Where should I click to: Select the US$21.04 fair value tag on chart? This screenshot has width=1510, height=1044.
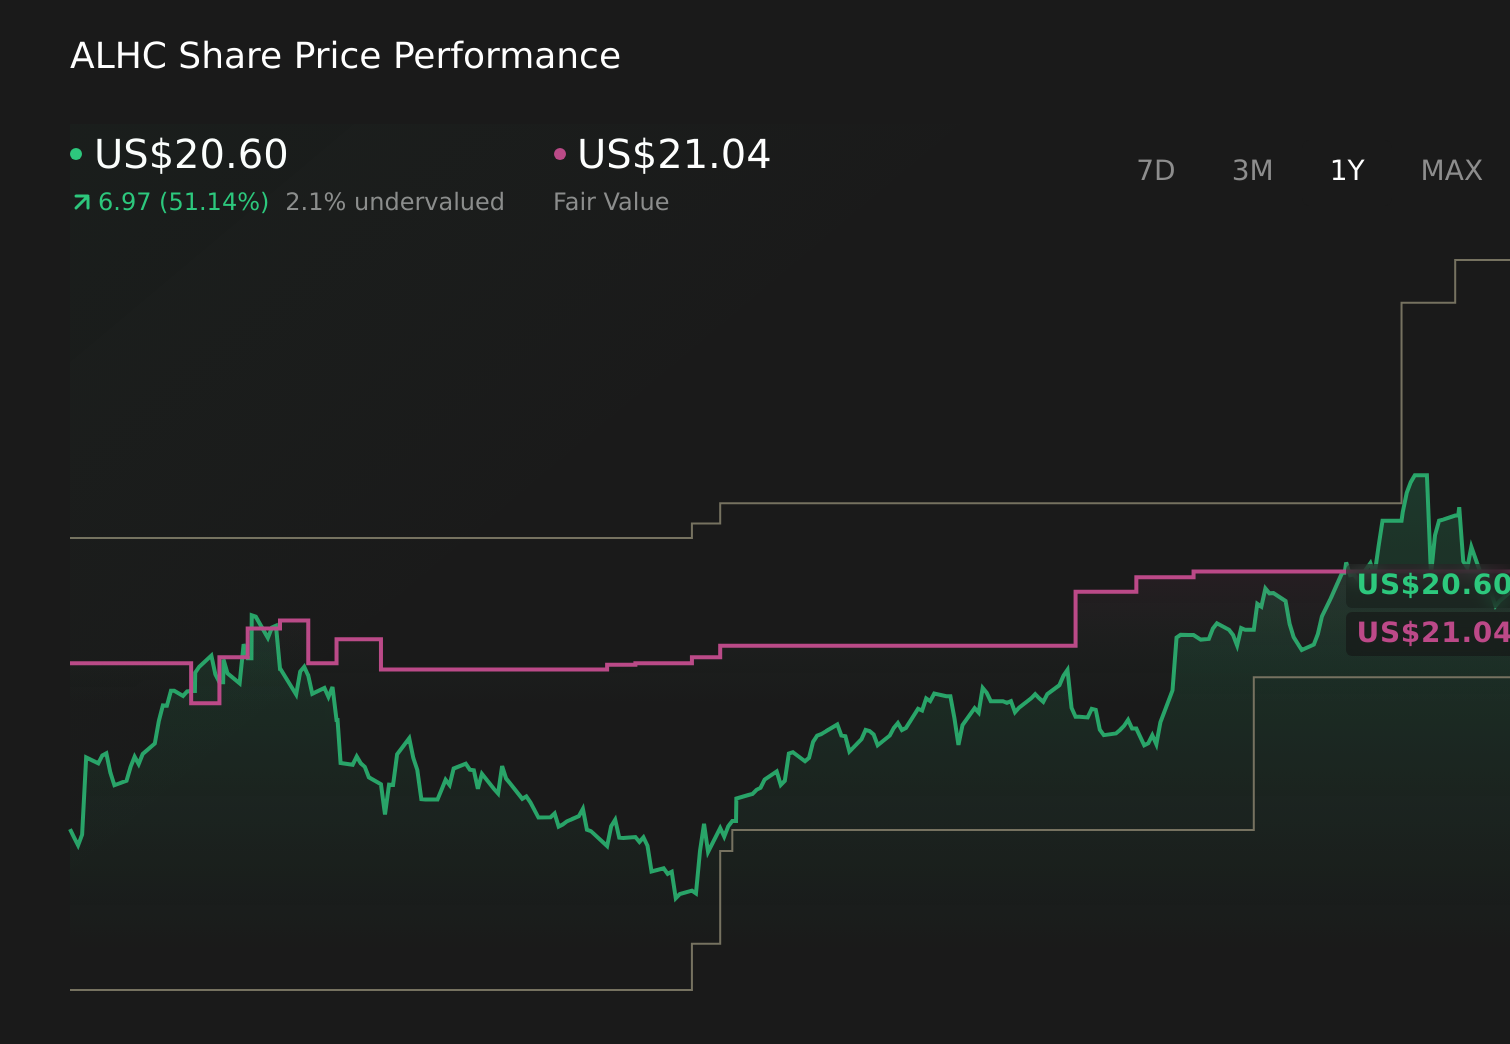(1430, 633)
